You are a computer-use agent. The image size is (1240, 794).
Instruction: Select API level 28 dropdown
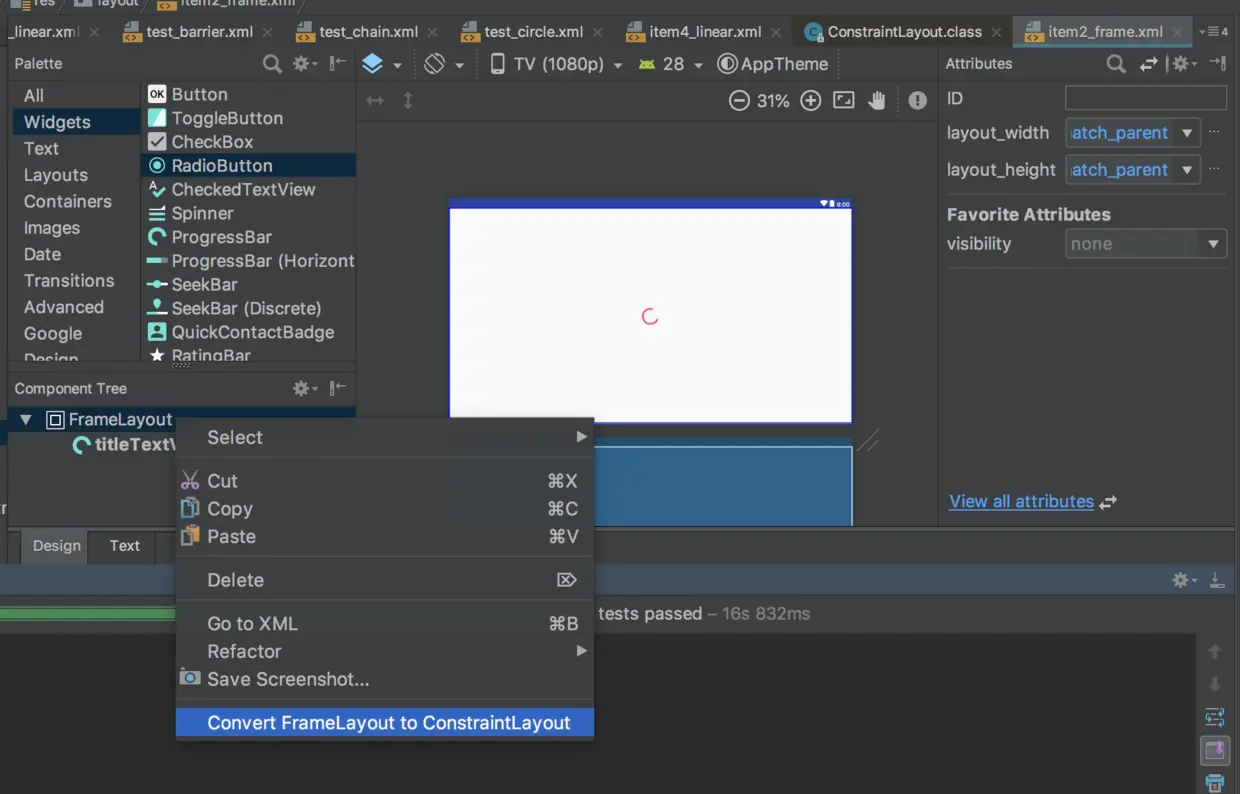pyautogui.click(x=671, y=64)
